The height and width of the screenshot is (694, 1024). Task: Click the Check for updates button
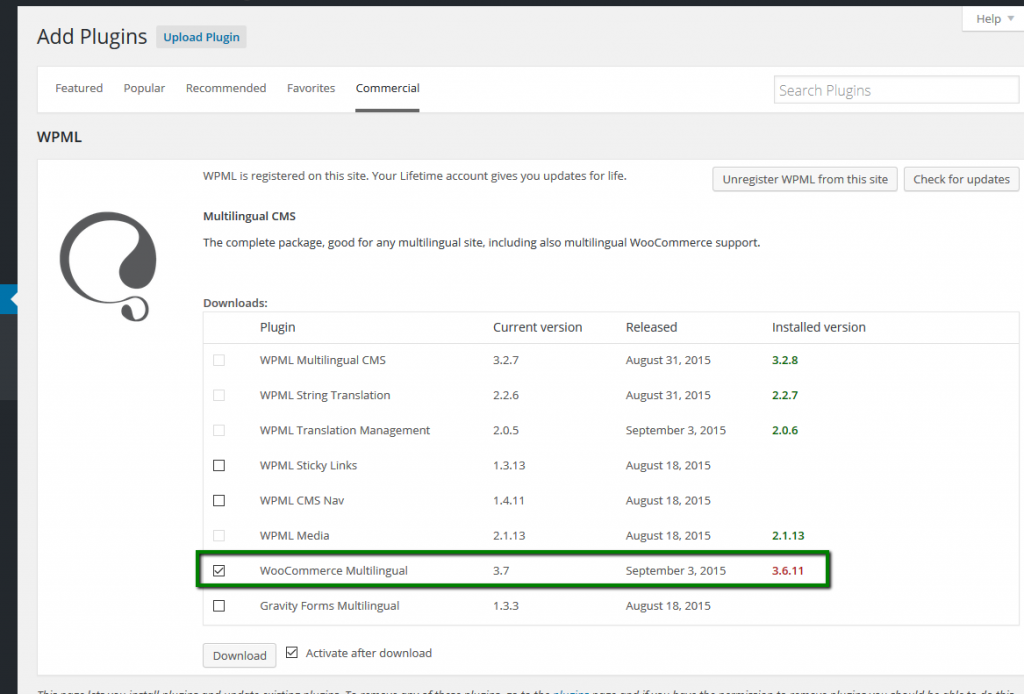pos(961,180)
